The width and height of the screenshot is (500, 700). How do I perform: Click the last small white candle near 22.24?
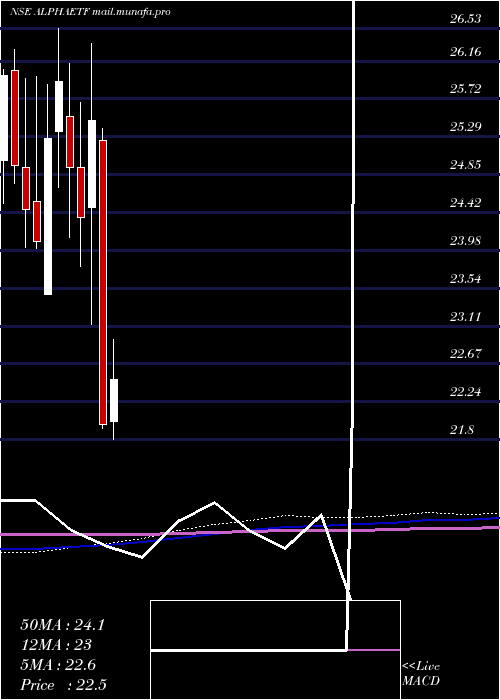tap(114, 400)
